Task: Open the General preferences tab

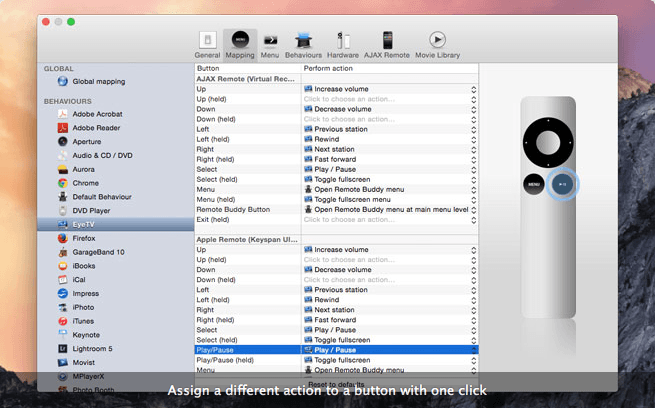Action: coord(207,43)
